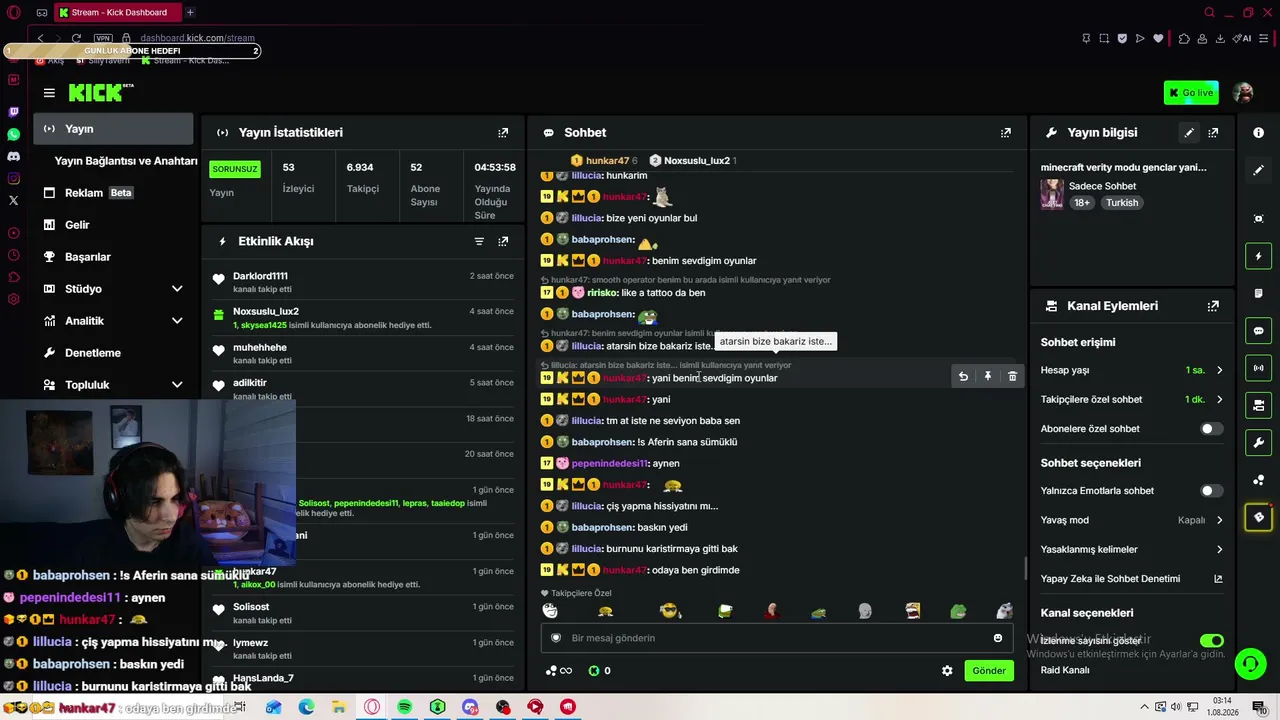The height and width of the screenshot is (720, 1280).
Task: Open Spotify from the taskbar
Action: [404, 707]
